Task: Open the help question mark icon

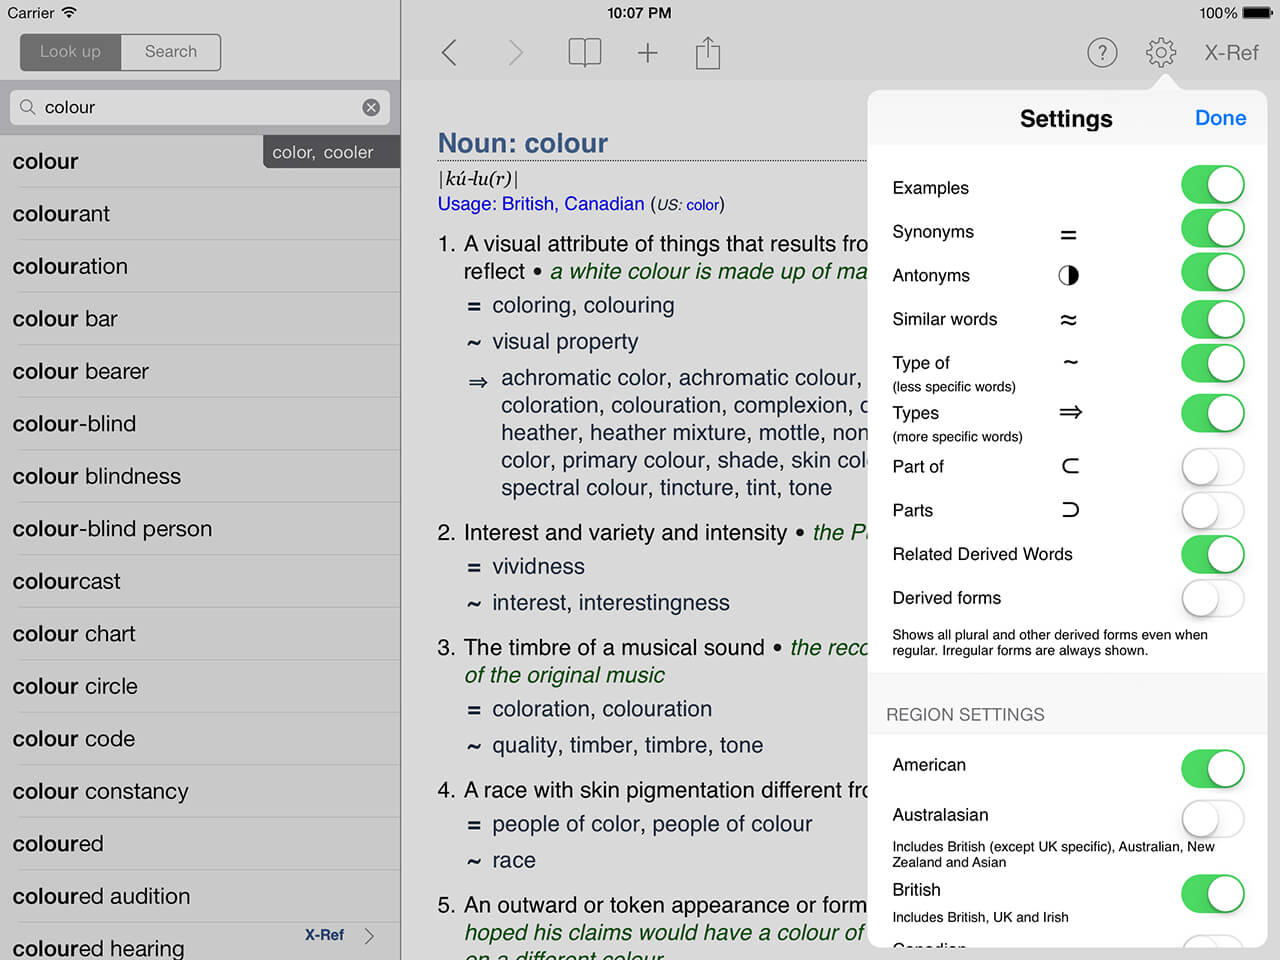Action: pos(1102,53)
